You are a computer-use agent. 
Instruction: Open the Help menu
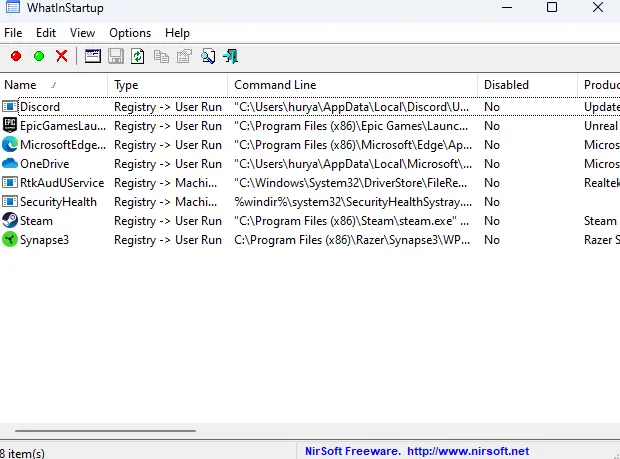[177, 33]
